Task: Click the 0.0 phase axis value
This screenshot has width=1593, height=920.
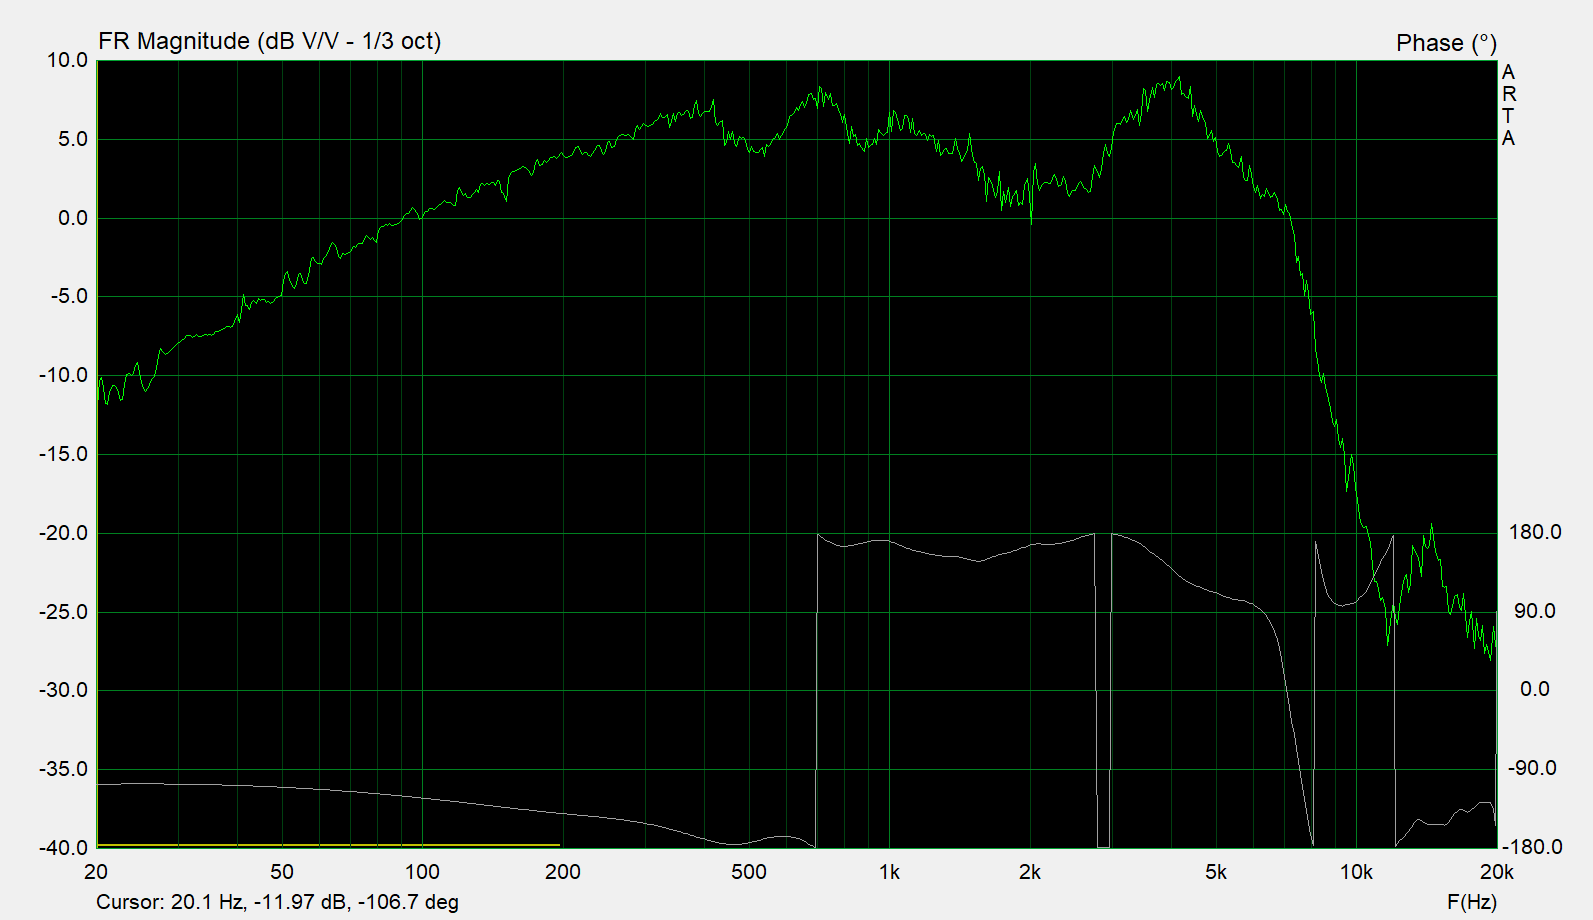Action: 1534,689
